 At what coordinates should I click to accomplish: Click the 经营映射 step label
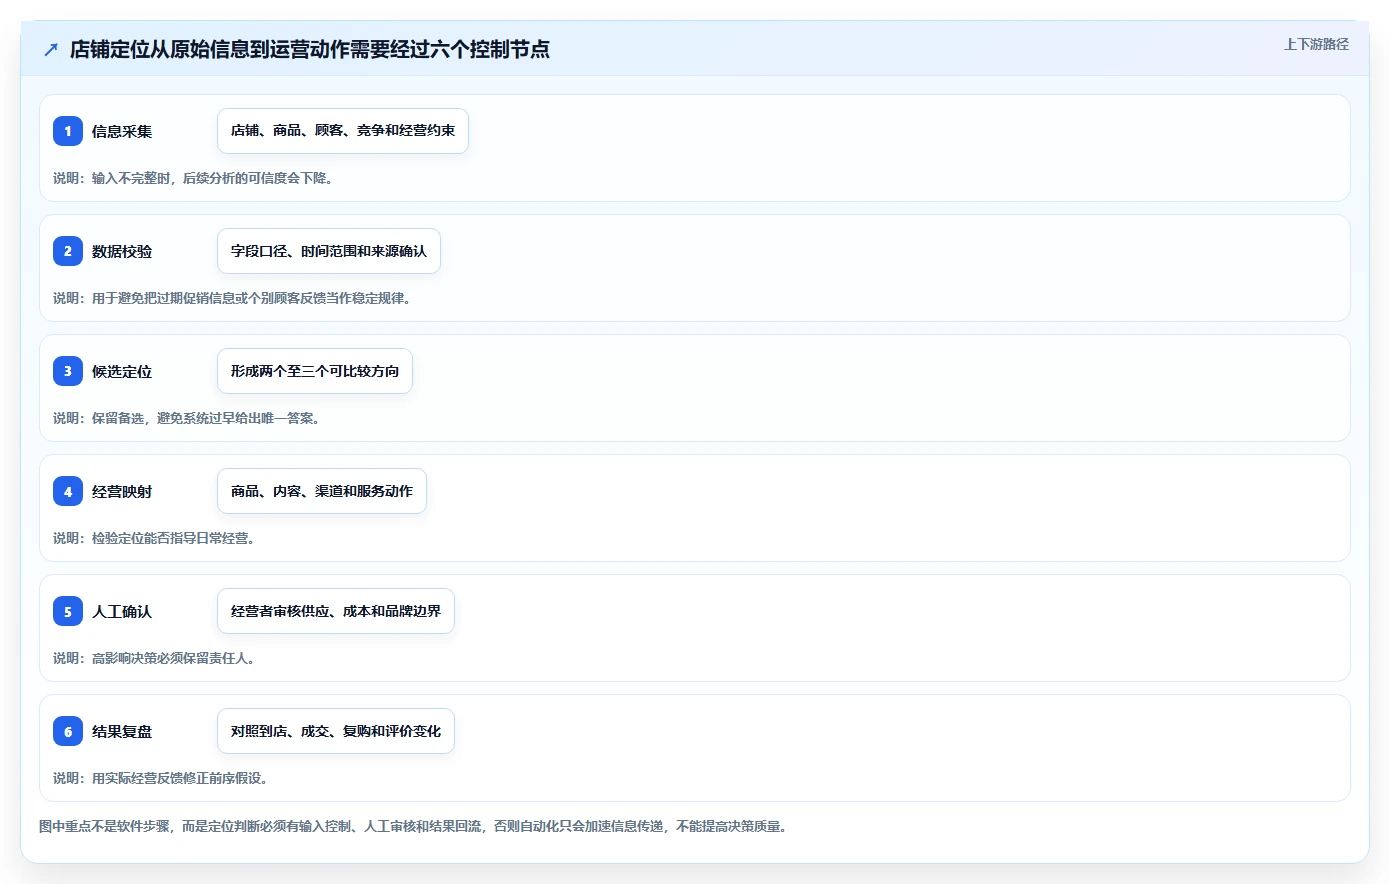122,491
